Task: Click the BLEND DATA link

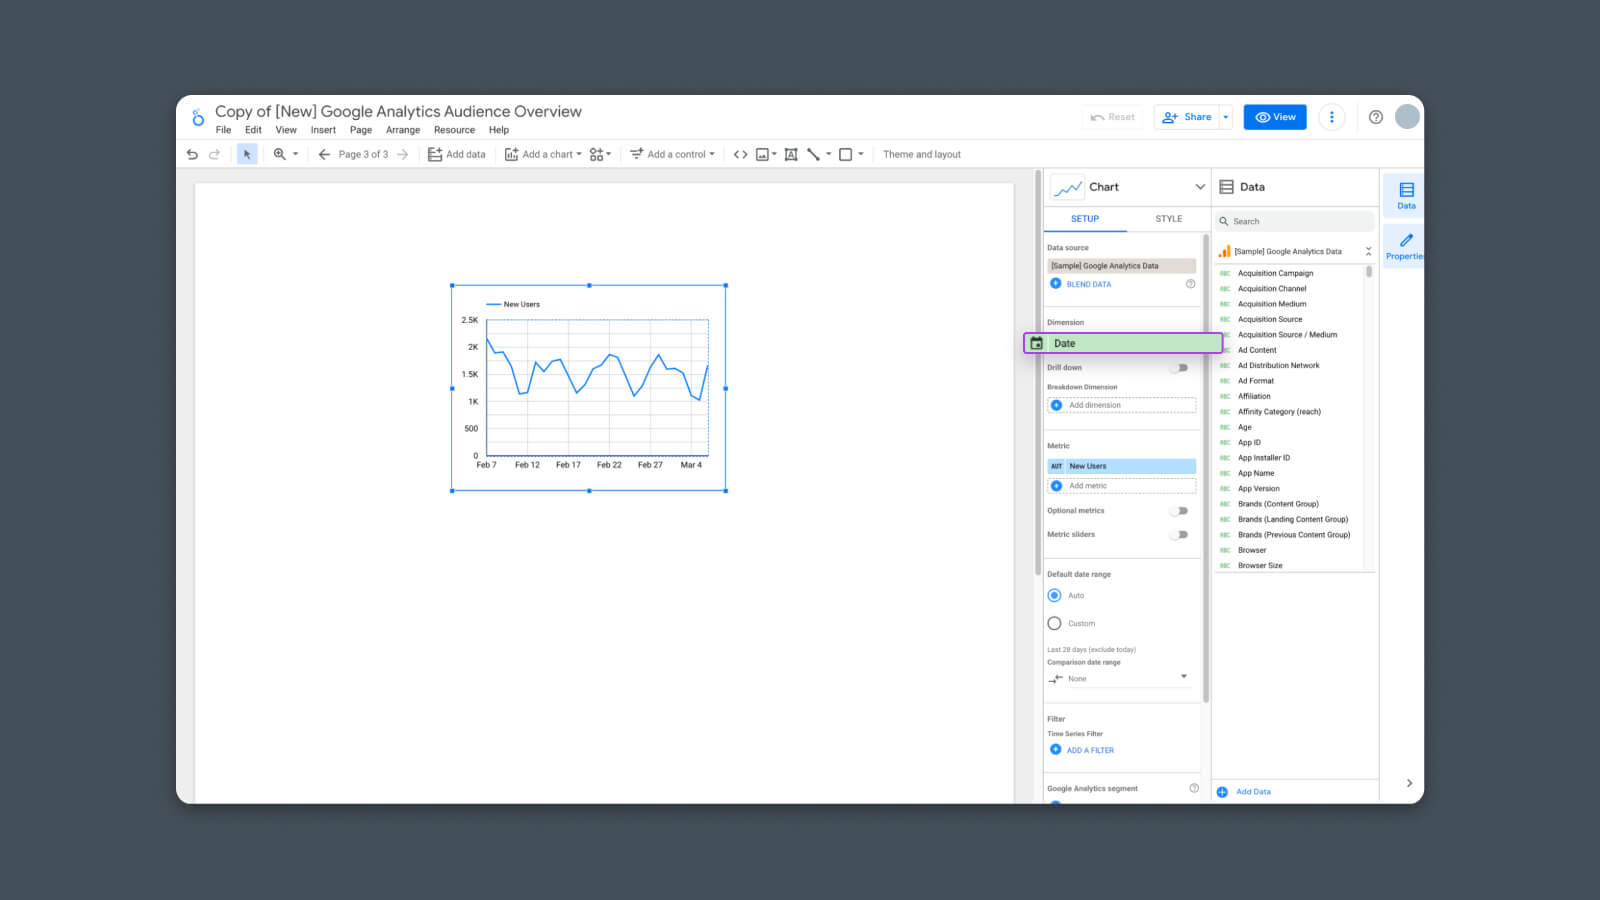Action: [x=1087, y=284]
